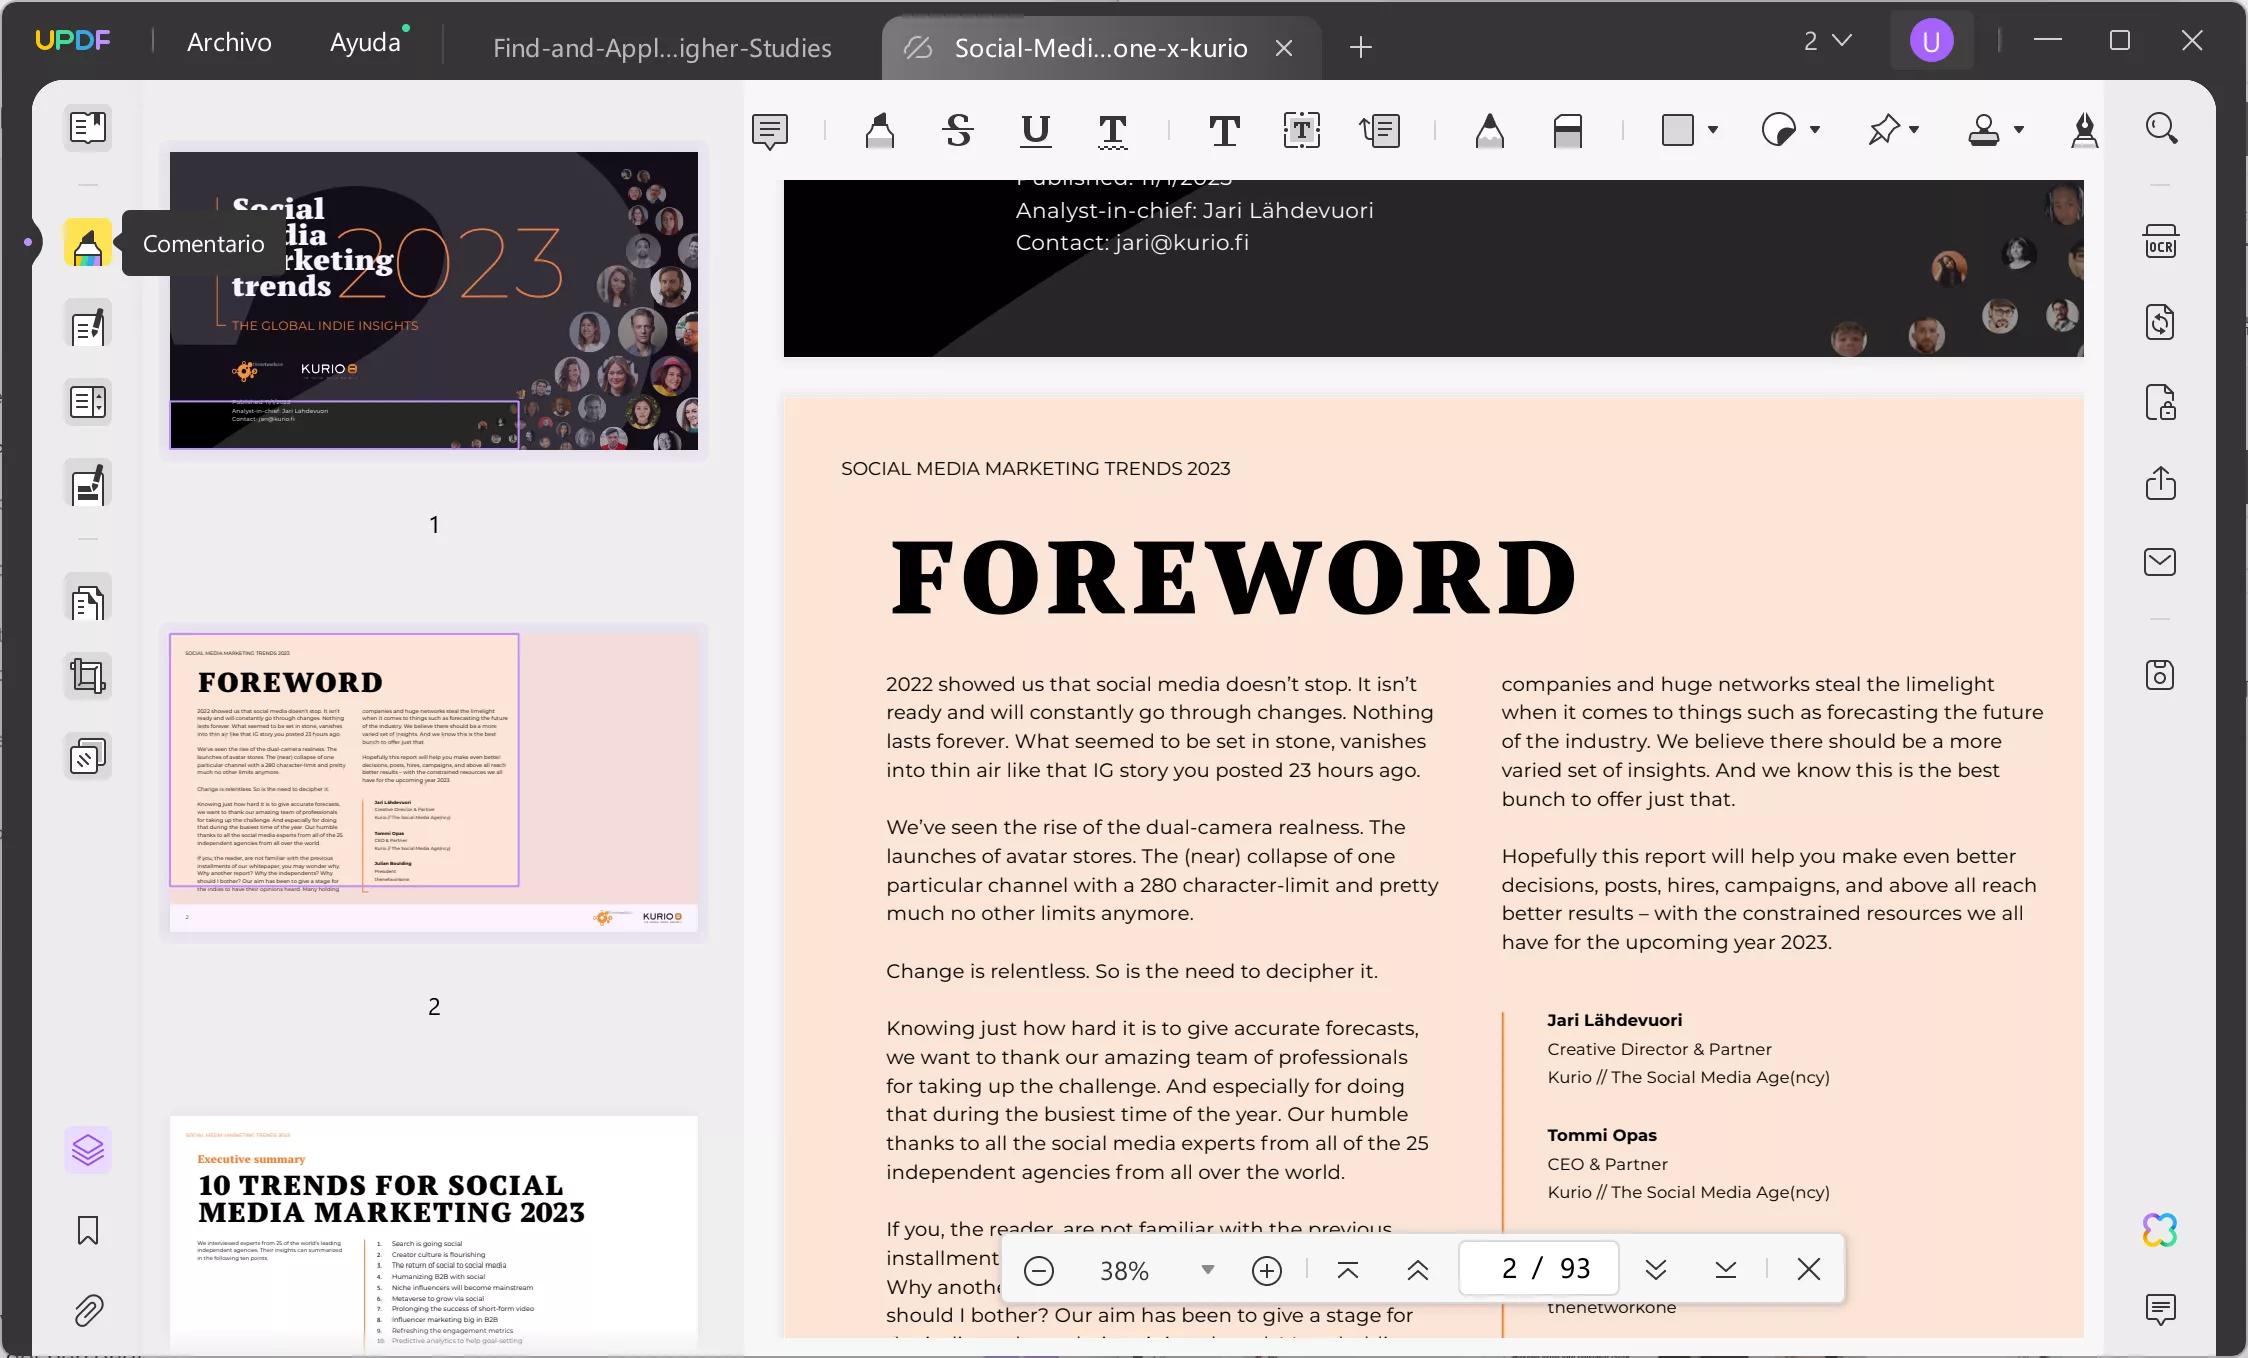Click the Contact: jari@kurio.fi text
2248x1358 pixels.
[1132, 243]
